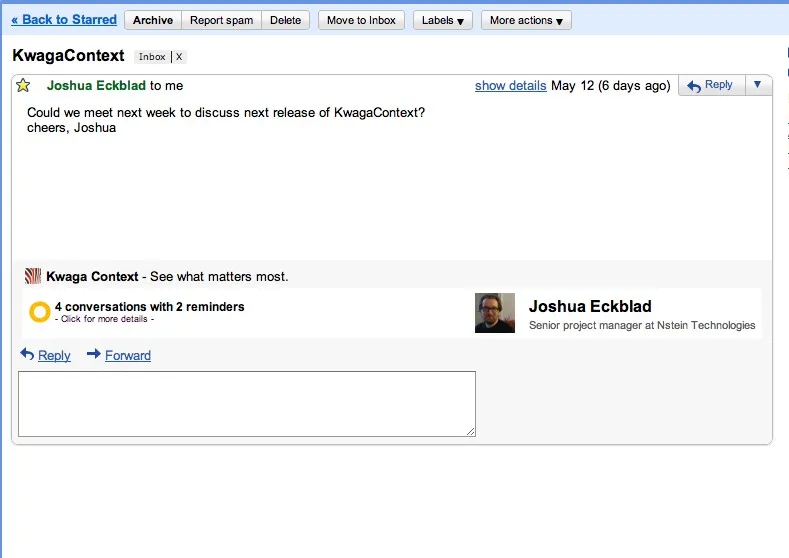Viewport: 789px width, 558px height.
Task: Click the Reply link below the message
Action: pyautogui.click(x=54, y=355)
